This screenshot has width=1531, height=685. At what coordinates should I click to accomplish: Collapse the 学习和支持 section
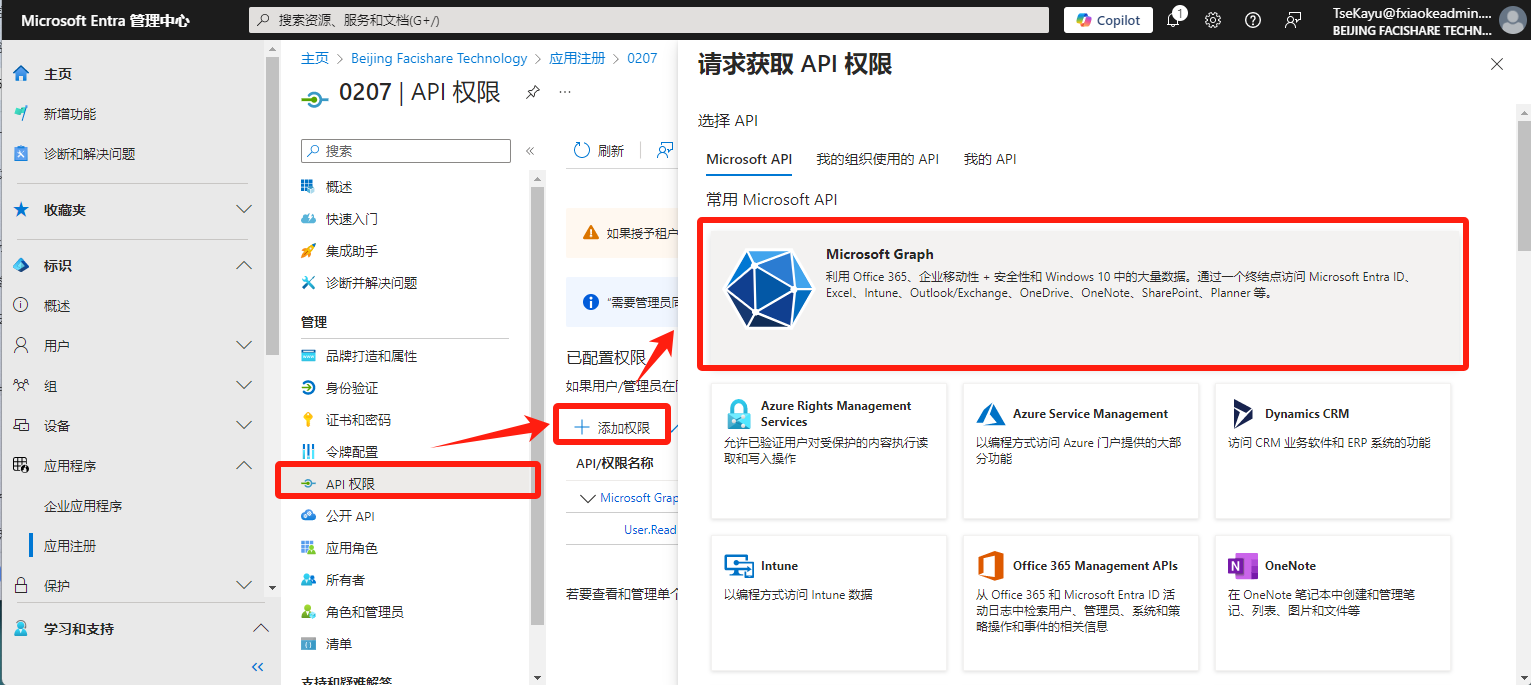point(260,629)
